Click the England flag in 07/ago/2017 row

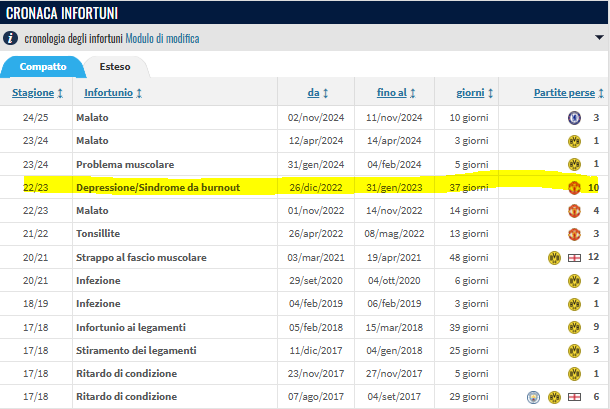[574, 397]
